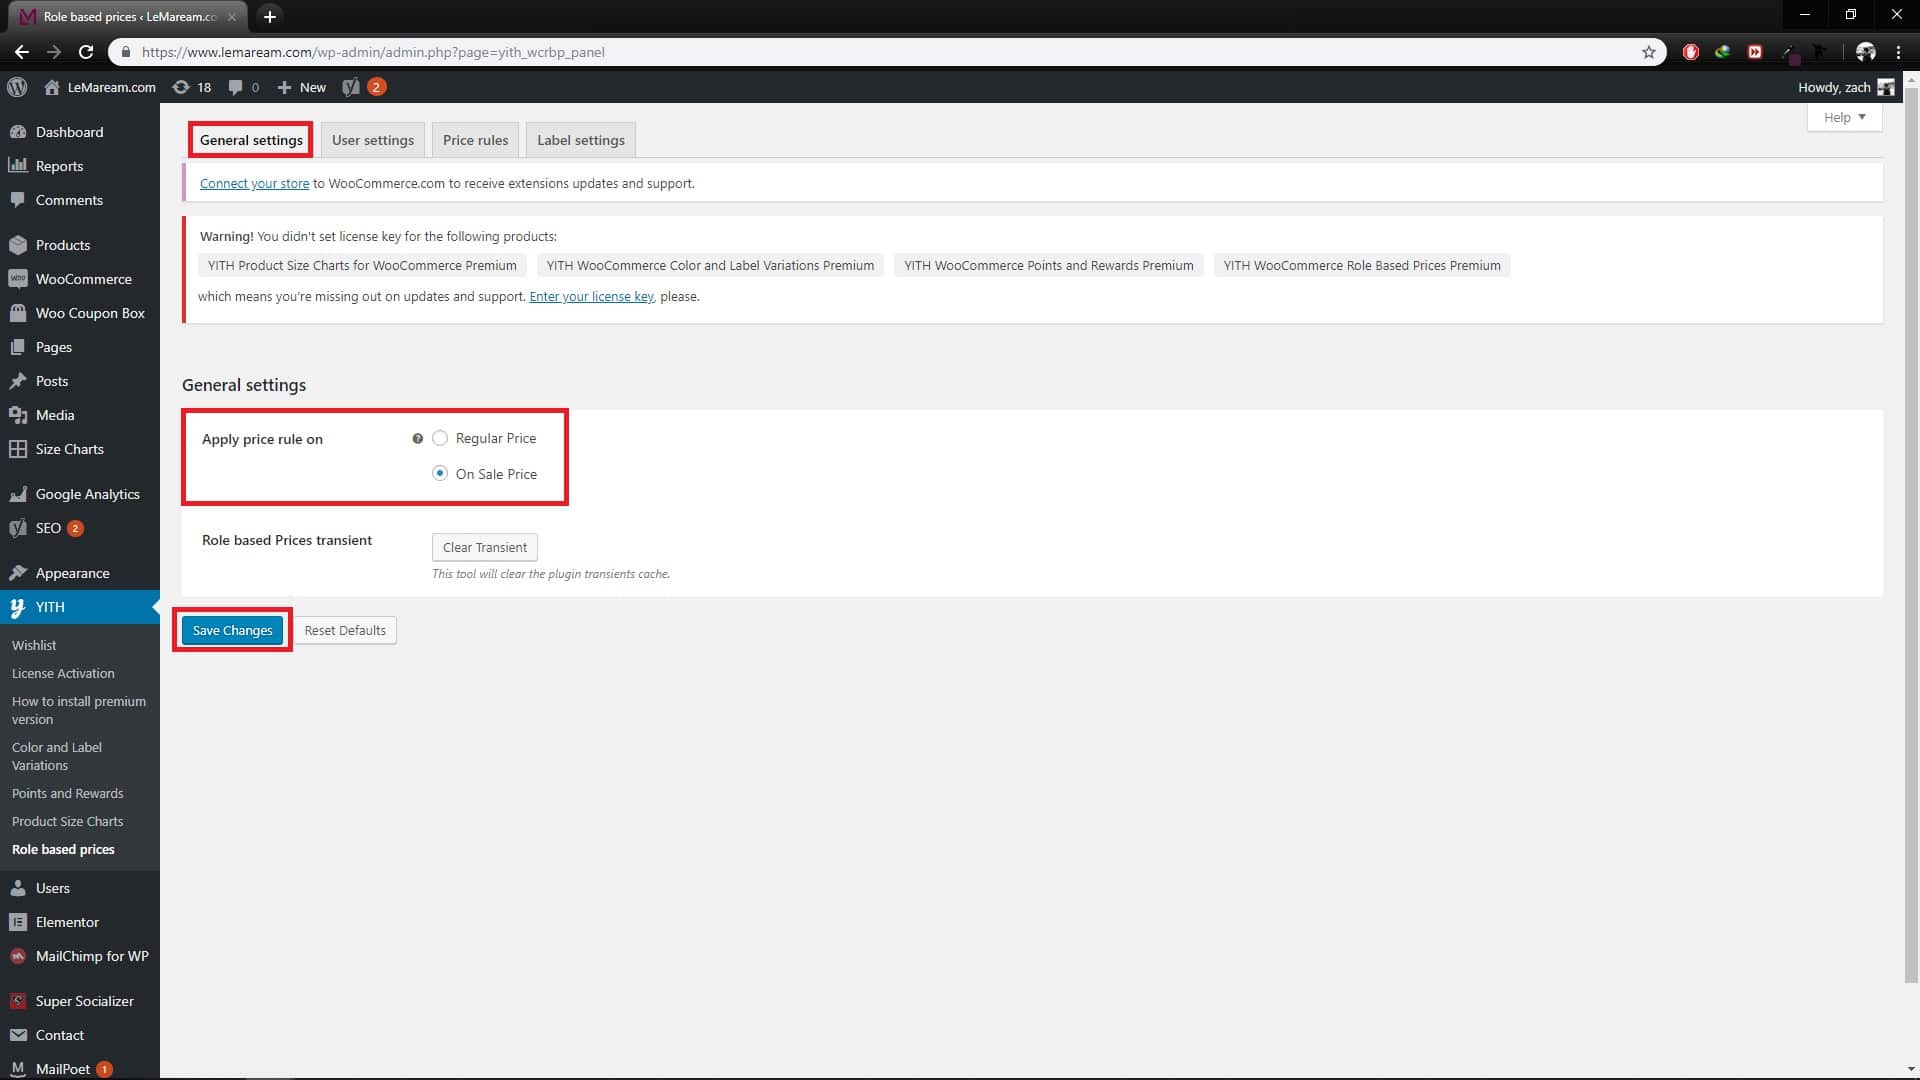Open Chrome's three-dot menu
The image size is (1920, 1080).
pos(1898,52)
